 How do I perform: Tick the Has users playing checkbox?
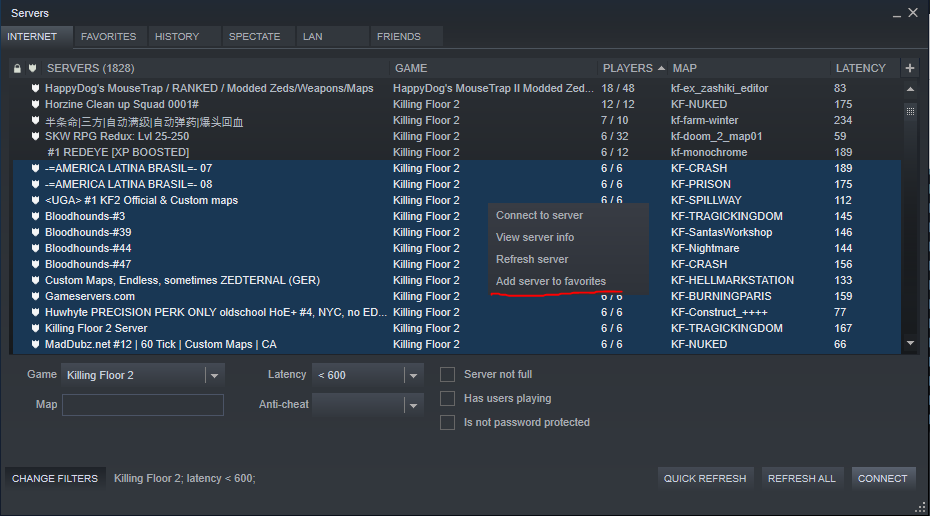(448, 398)
